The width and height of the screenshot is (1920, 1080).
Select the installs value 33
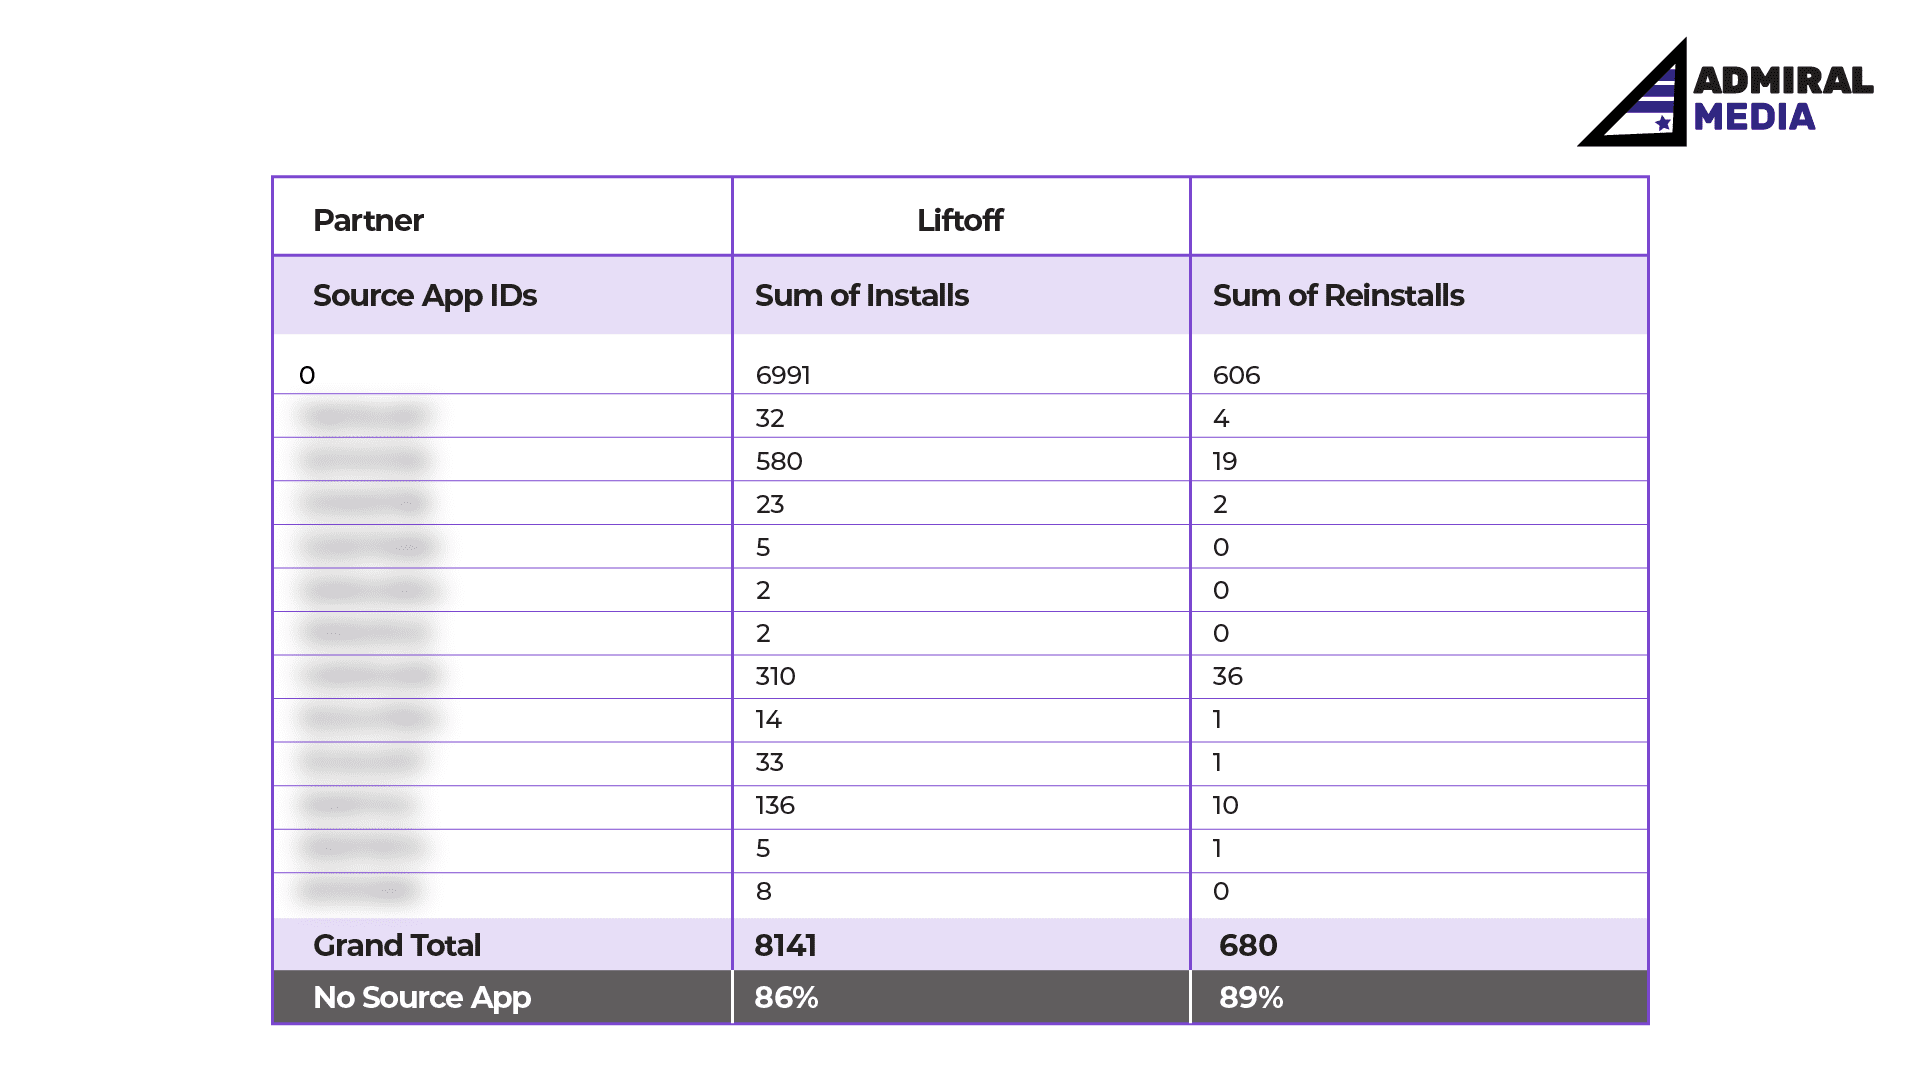[x=770, y=762]
